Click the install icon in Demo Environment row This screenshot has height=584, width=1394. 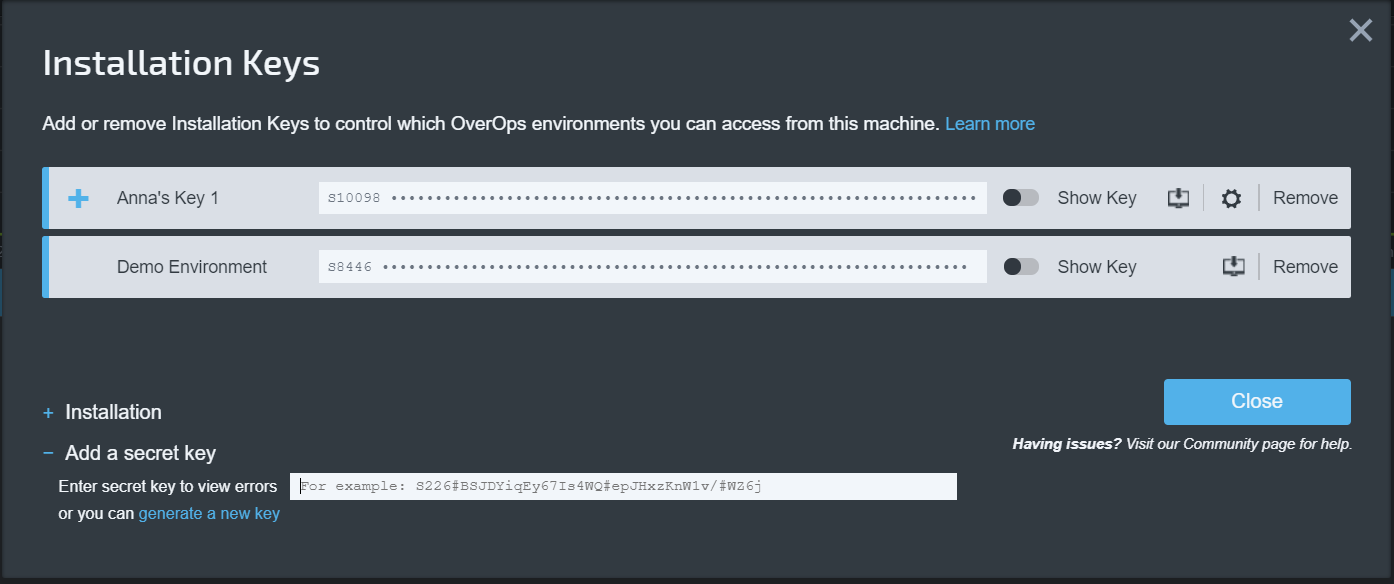(1233, 266)
